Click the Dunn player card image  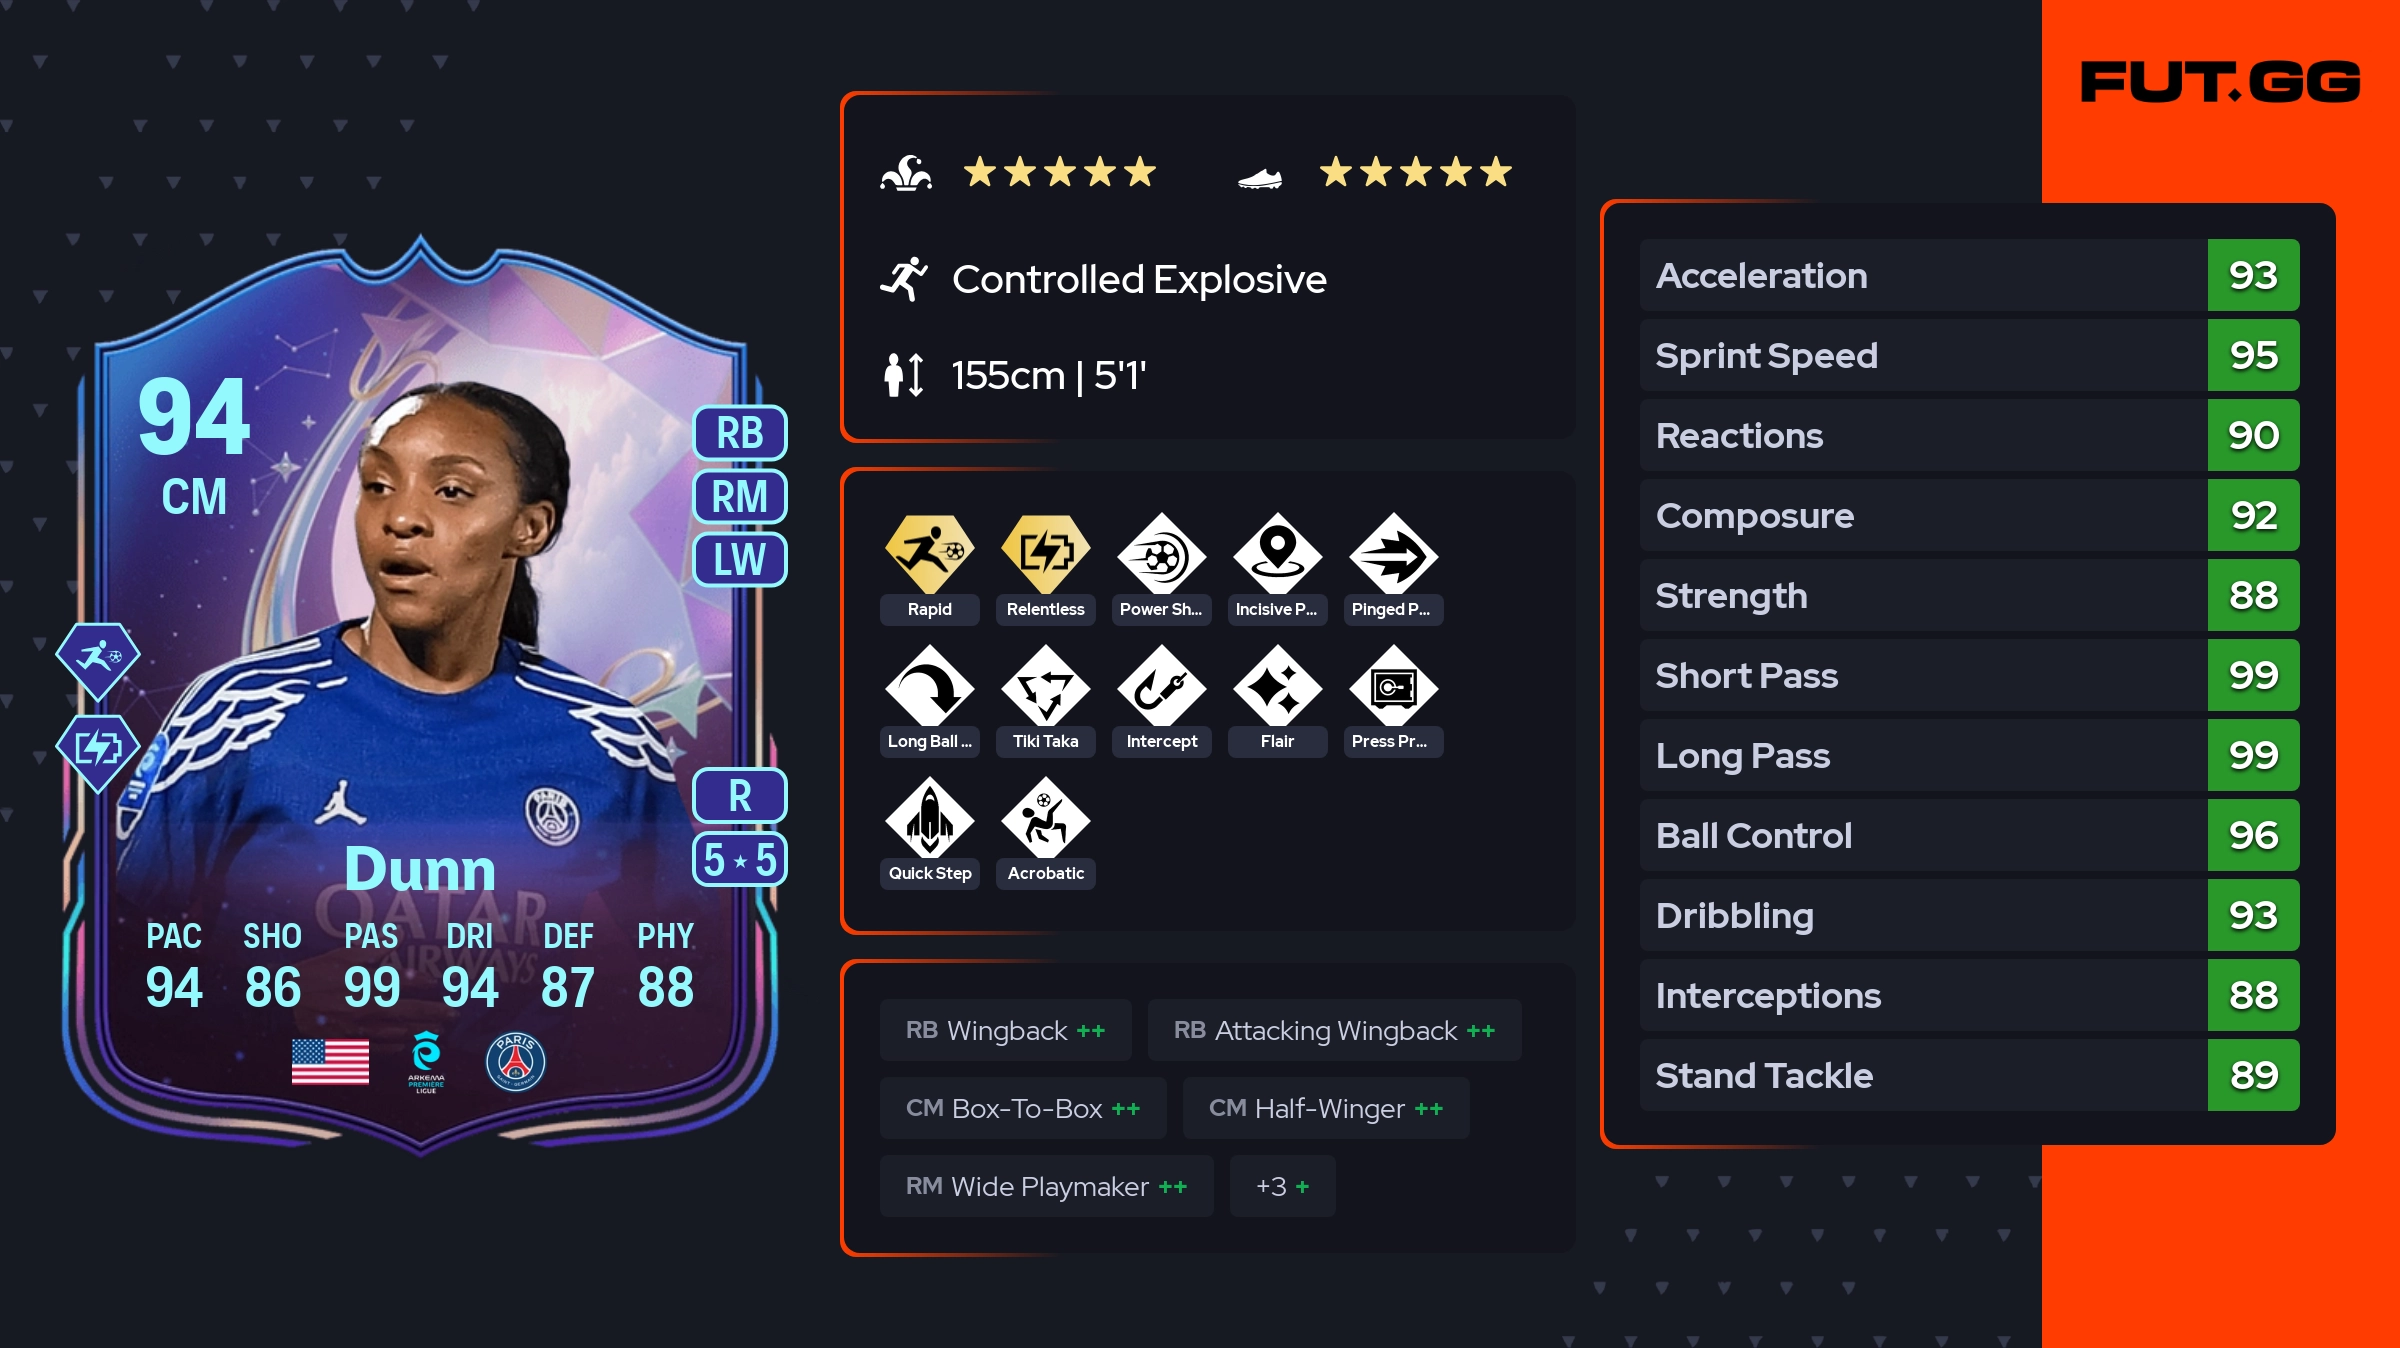(420, 695)
